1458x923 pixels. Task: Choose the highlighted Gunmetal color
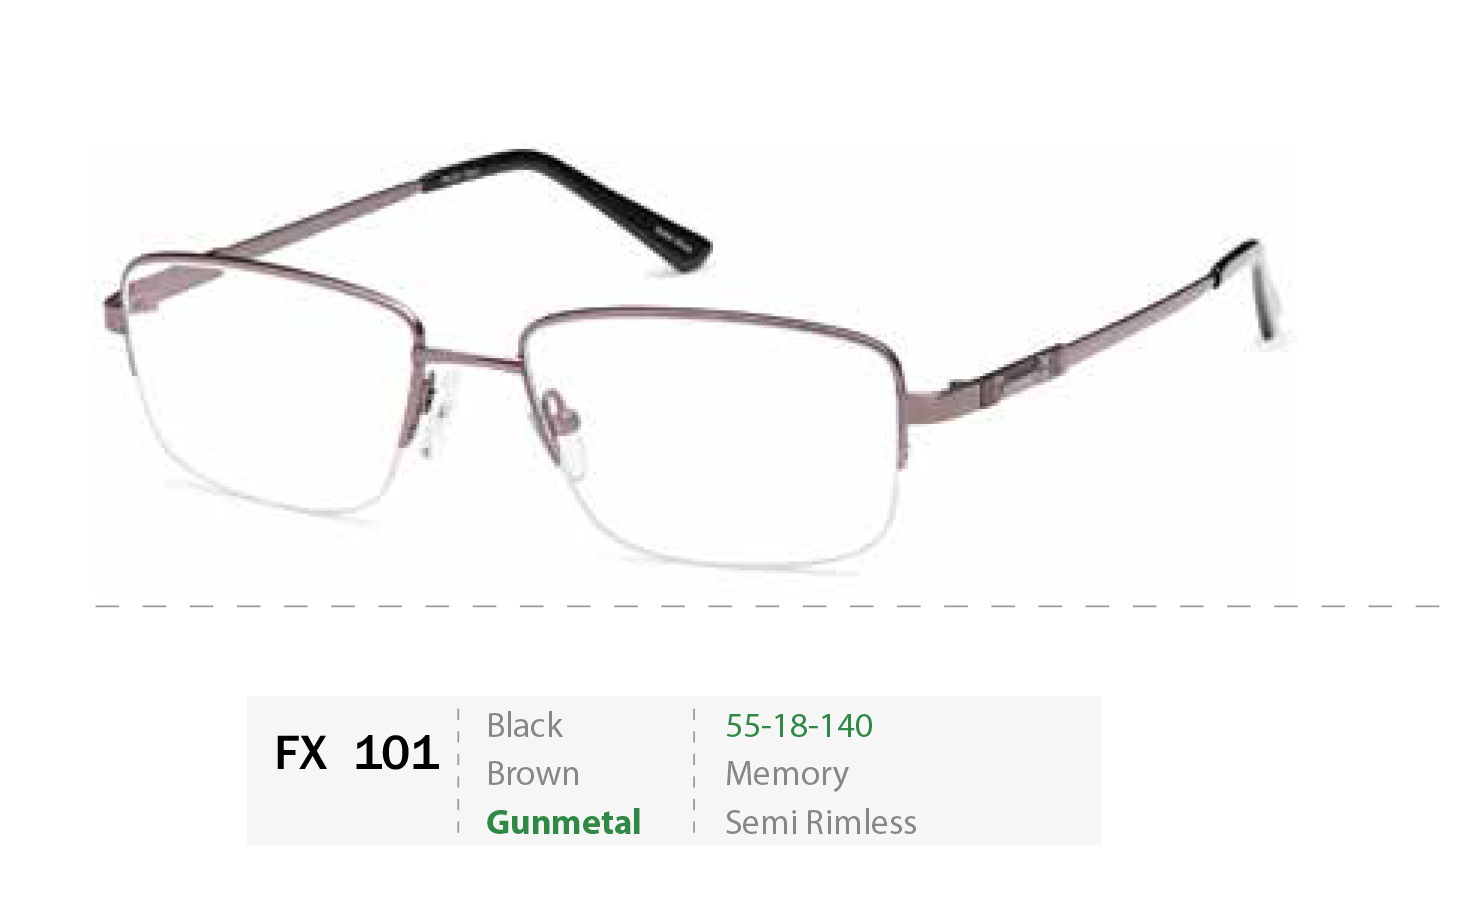tap(563, 822)
